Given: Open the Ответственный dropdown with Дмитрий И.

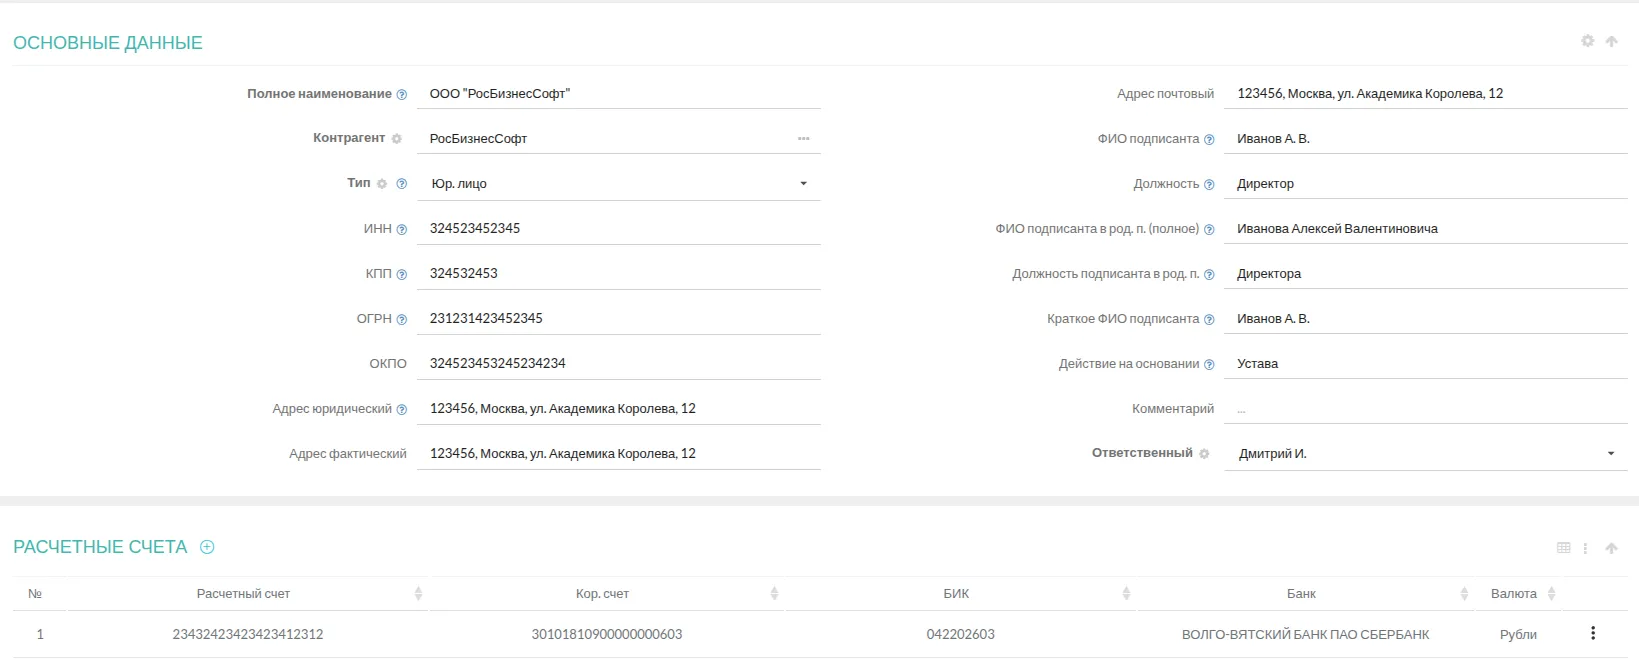Looking at the screenshot, I should pos(1610,454).
